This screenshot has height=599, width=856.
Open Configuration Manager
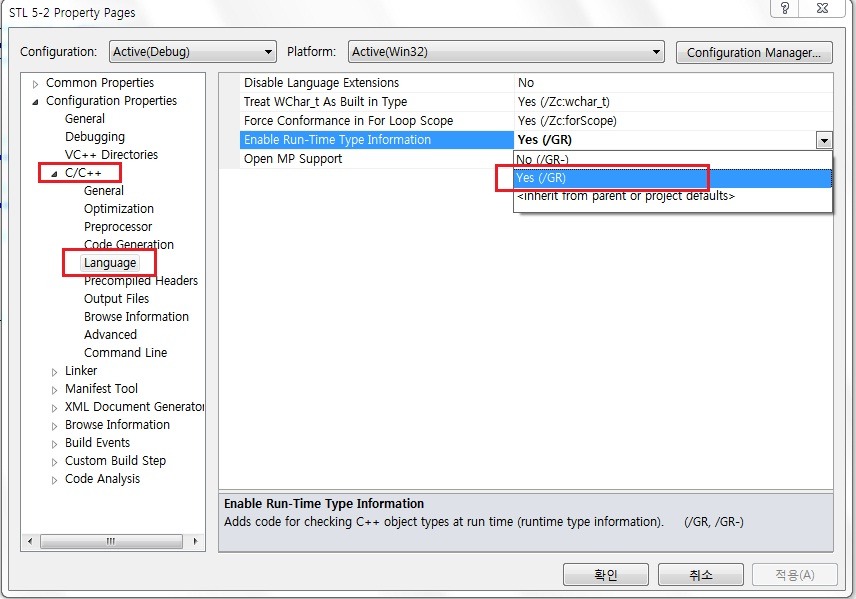754,52
